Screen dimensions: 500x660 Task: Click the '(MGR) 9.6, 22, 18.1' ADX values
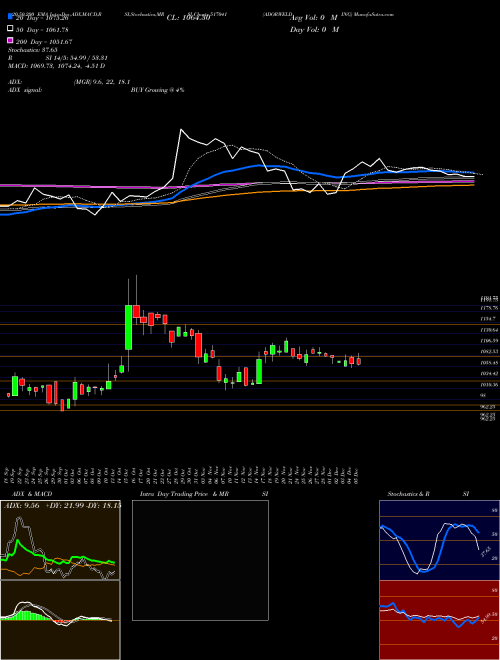click(101, 82)
